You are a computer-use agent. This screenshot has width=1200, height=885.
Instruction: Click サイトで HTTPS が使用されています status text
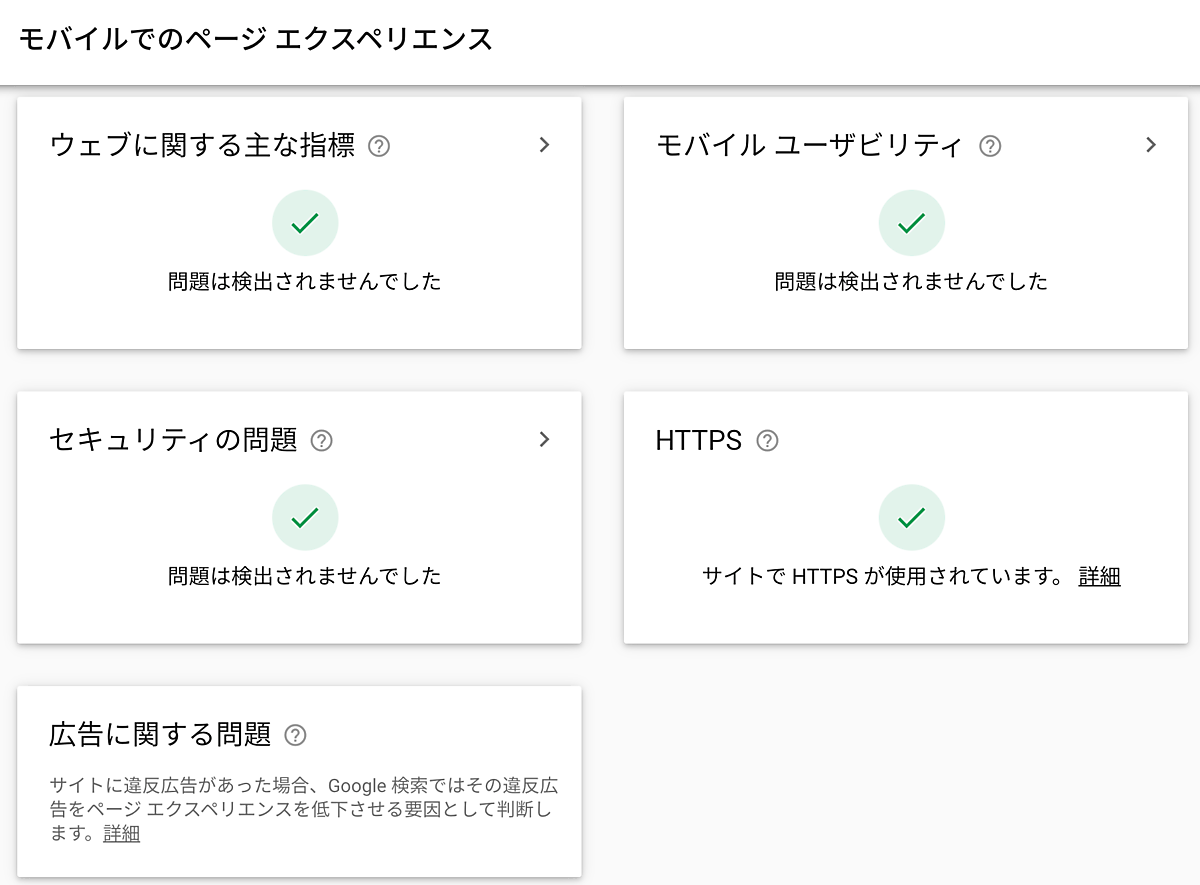(x=881, y=576)
